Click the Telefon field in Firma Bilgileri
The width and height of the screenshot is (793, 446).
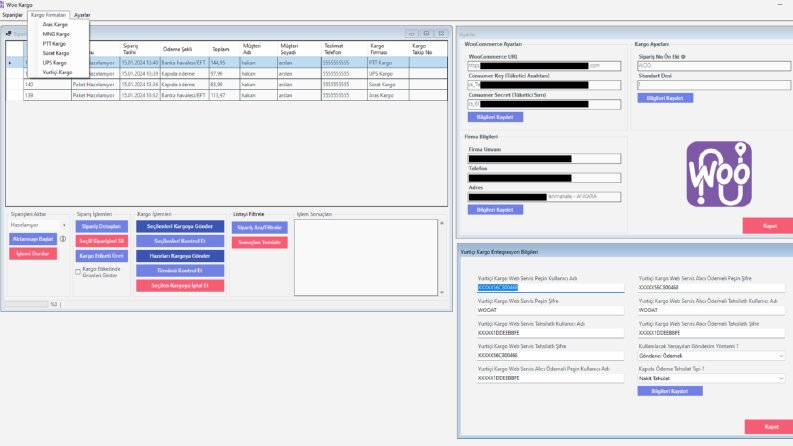tap(544, 178)
